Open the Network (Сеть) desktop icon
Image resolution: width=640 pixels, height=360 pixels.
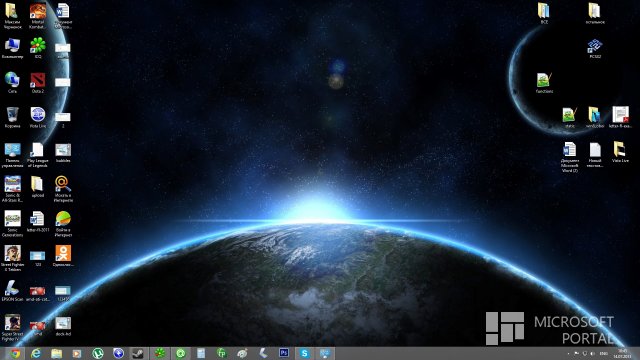pyautogui.click(x=12, y=83)
